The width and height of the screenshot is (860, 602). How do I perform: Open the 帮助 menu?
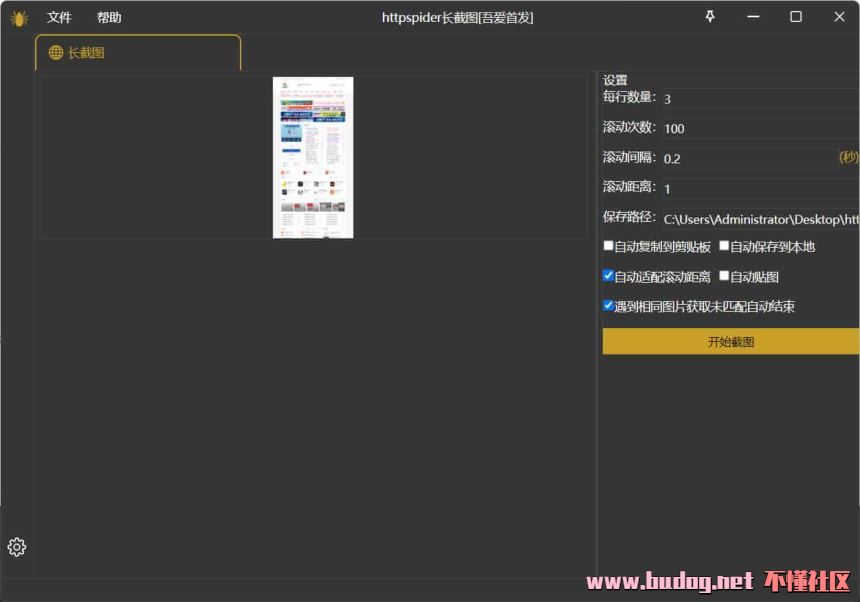coord(108,17)
